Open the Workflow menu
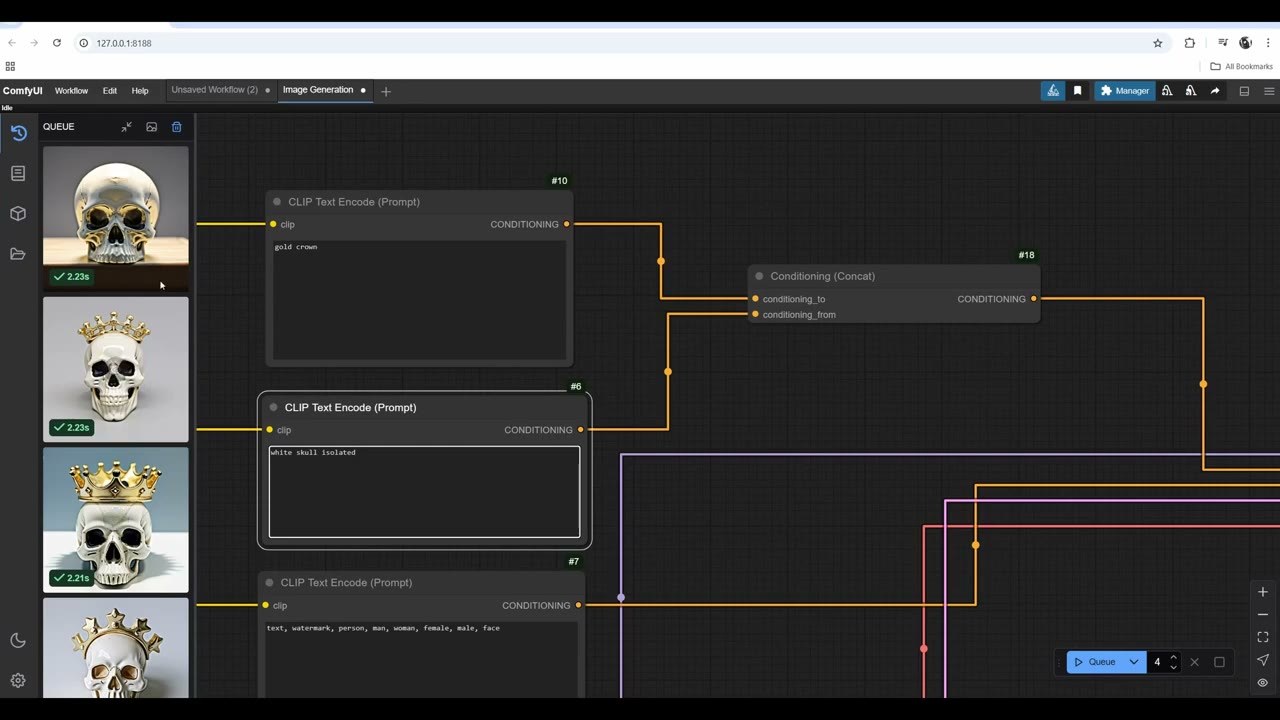 71,91
